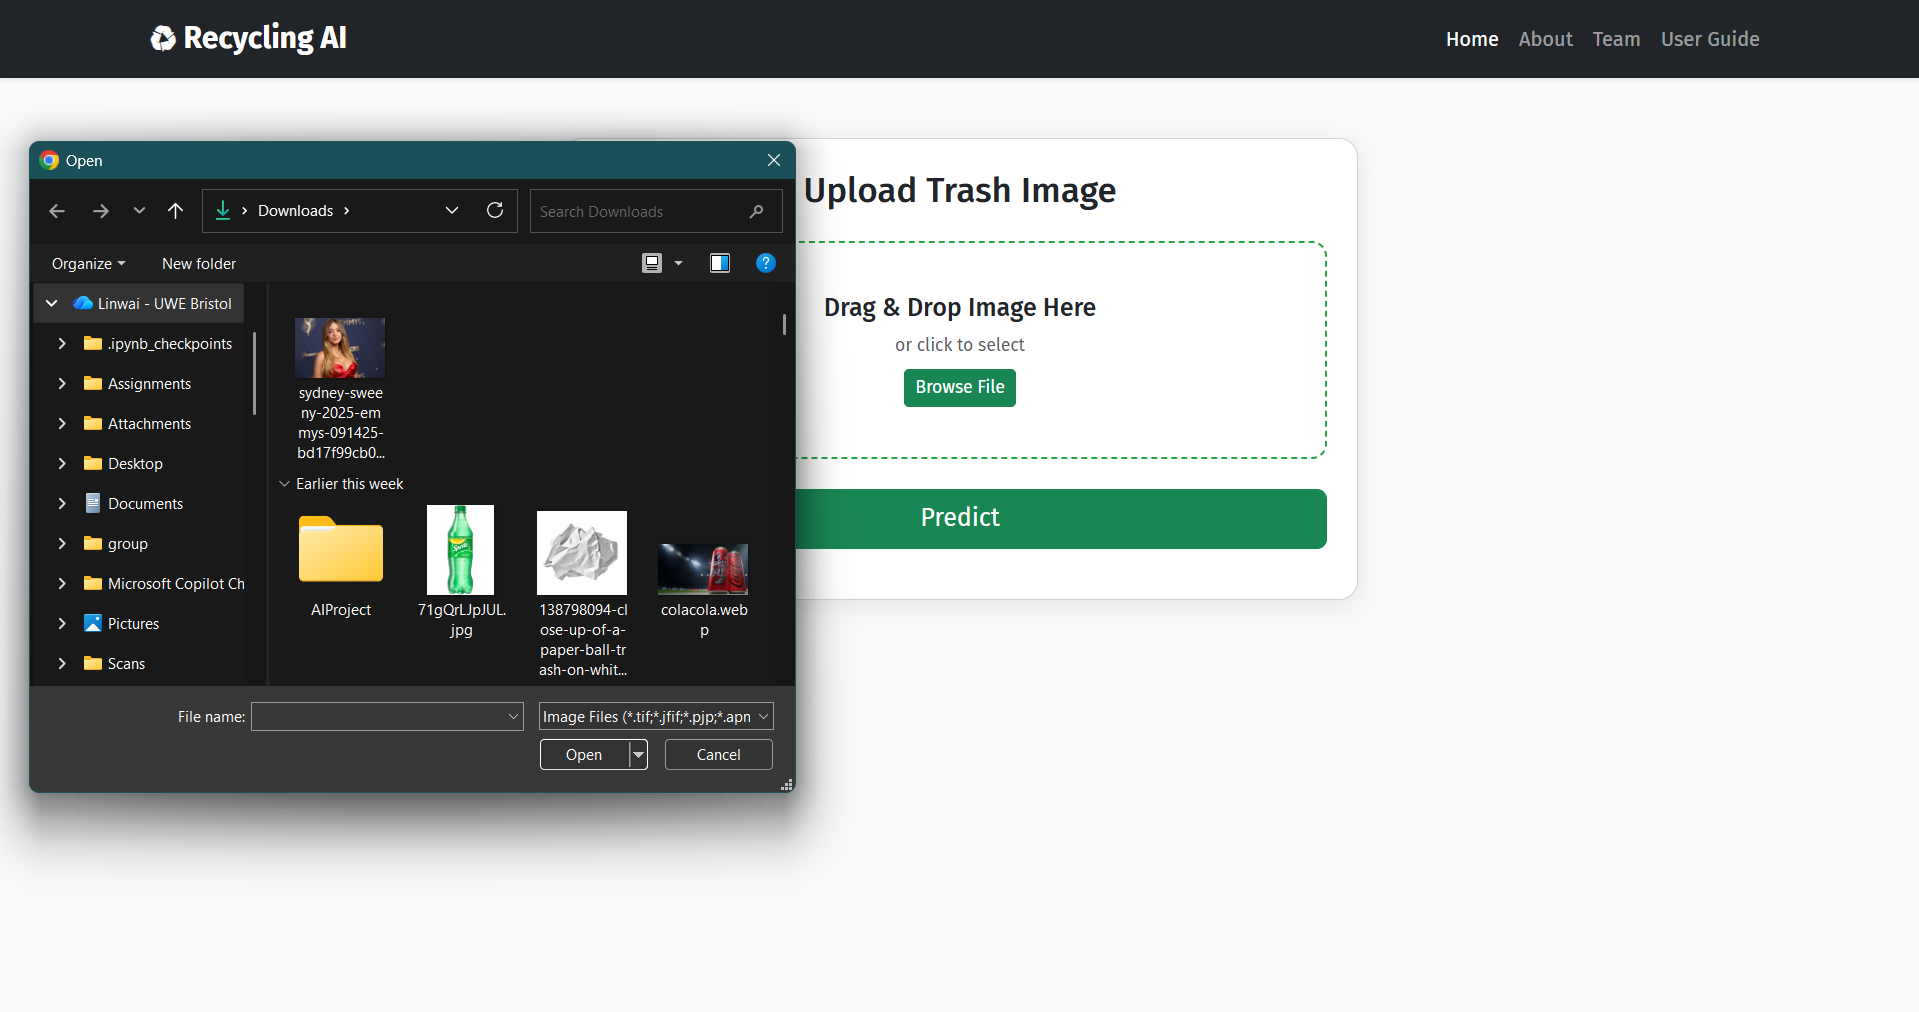Expand Desktop folder chevron
Image resolution: width=1919 pixels, height=1012 pixels.
62,464
